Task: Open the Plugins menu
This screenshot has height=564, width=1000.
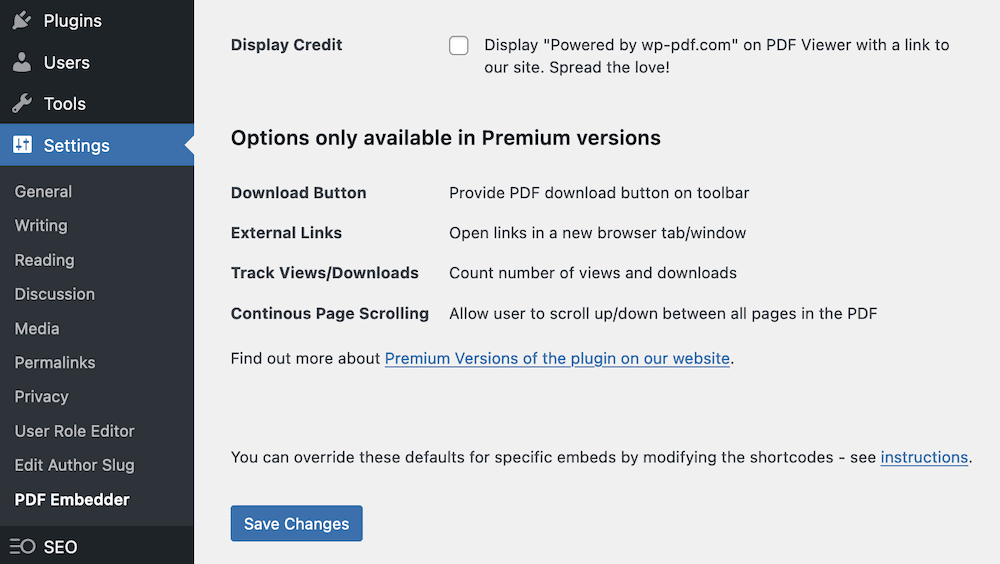Action: click(x=72, y=21)
